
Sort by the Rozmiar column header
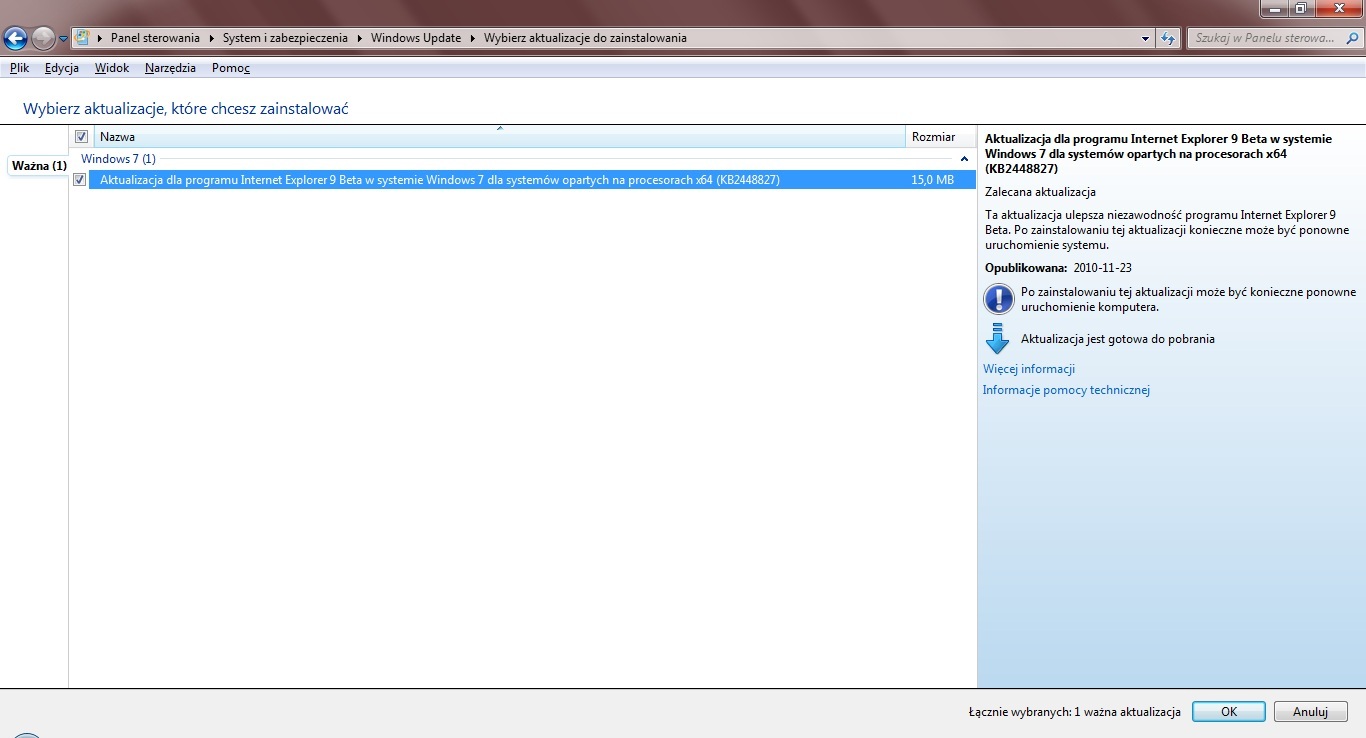click(940, 137)
